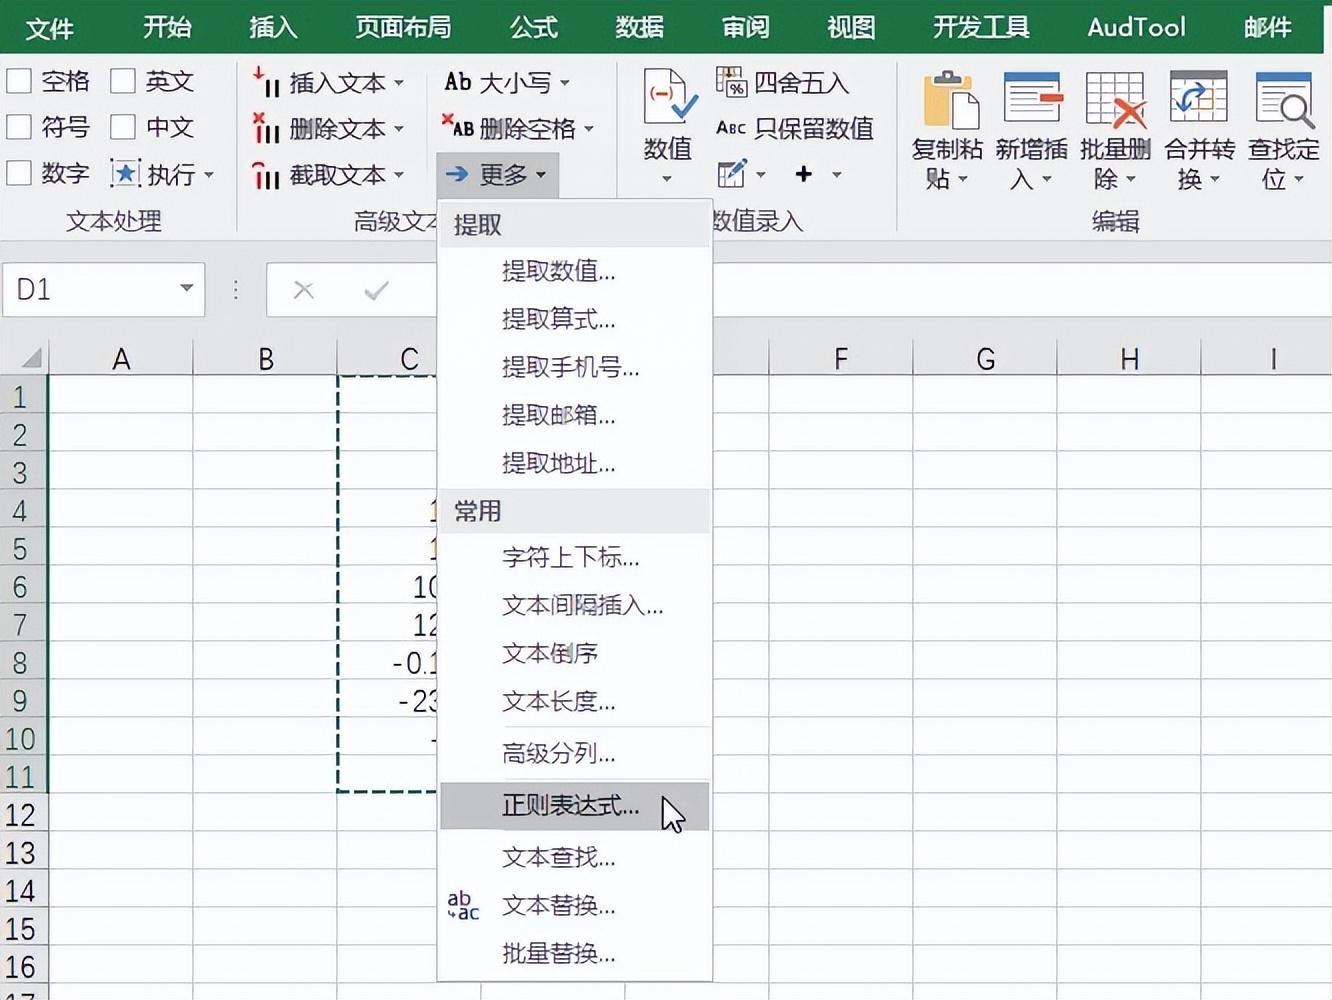The width and height of the screenshot is (1332, 1000).
Task: Switch to the 公式 tab
Action: (534, 27)
